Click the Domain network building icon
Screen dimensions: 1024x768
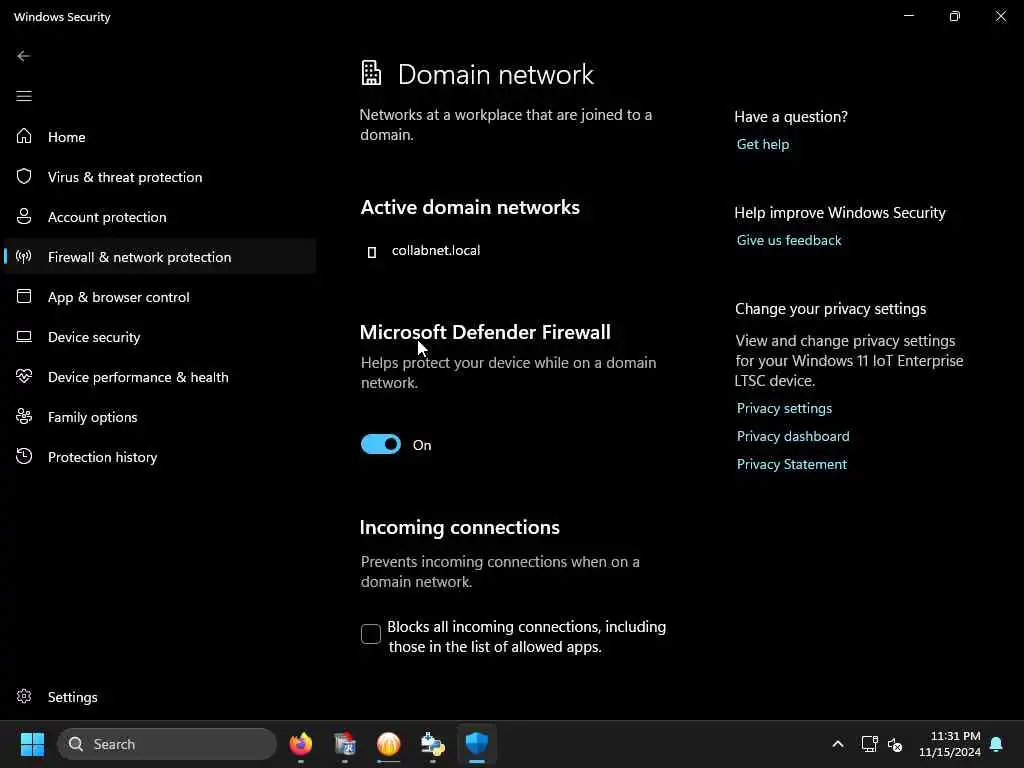click(x=371, y=73)
